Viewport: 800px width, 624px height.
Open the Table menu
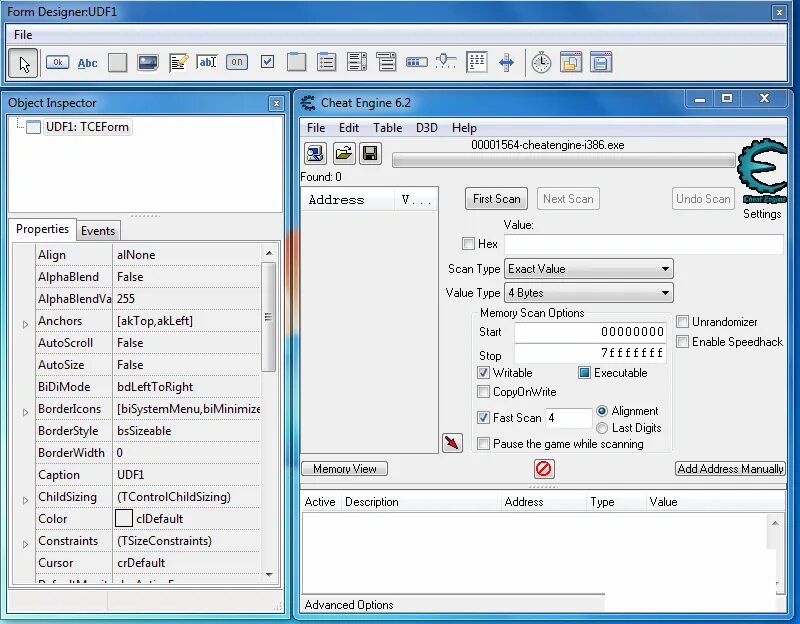387,128
